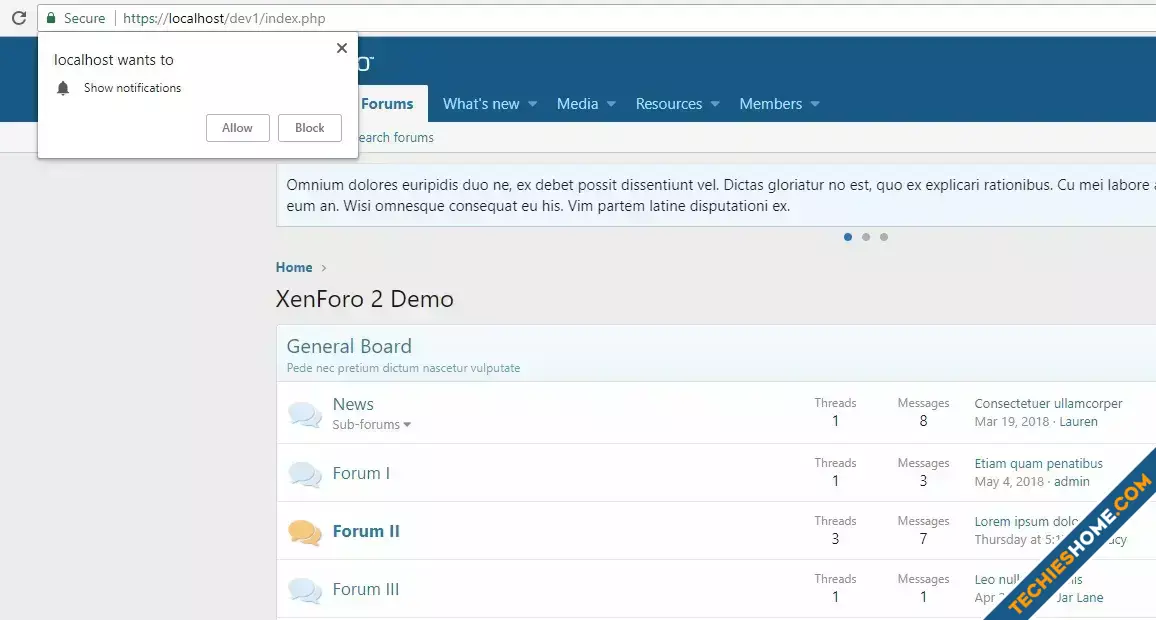Screen dimensions: 1156x620
Task: Open Forum II
Action: [x=366, y=532]
